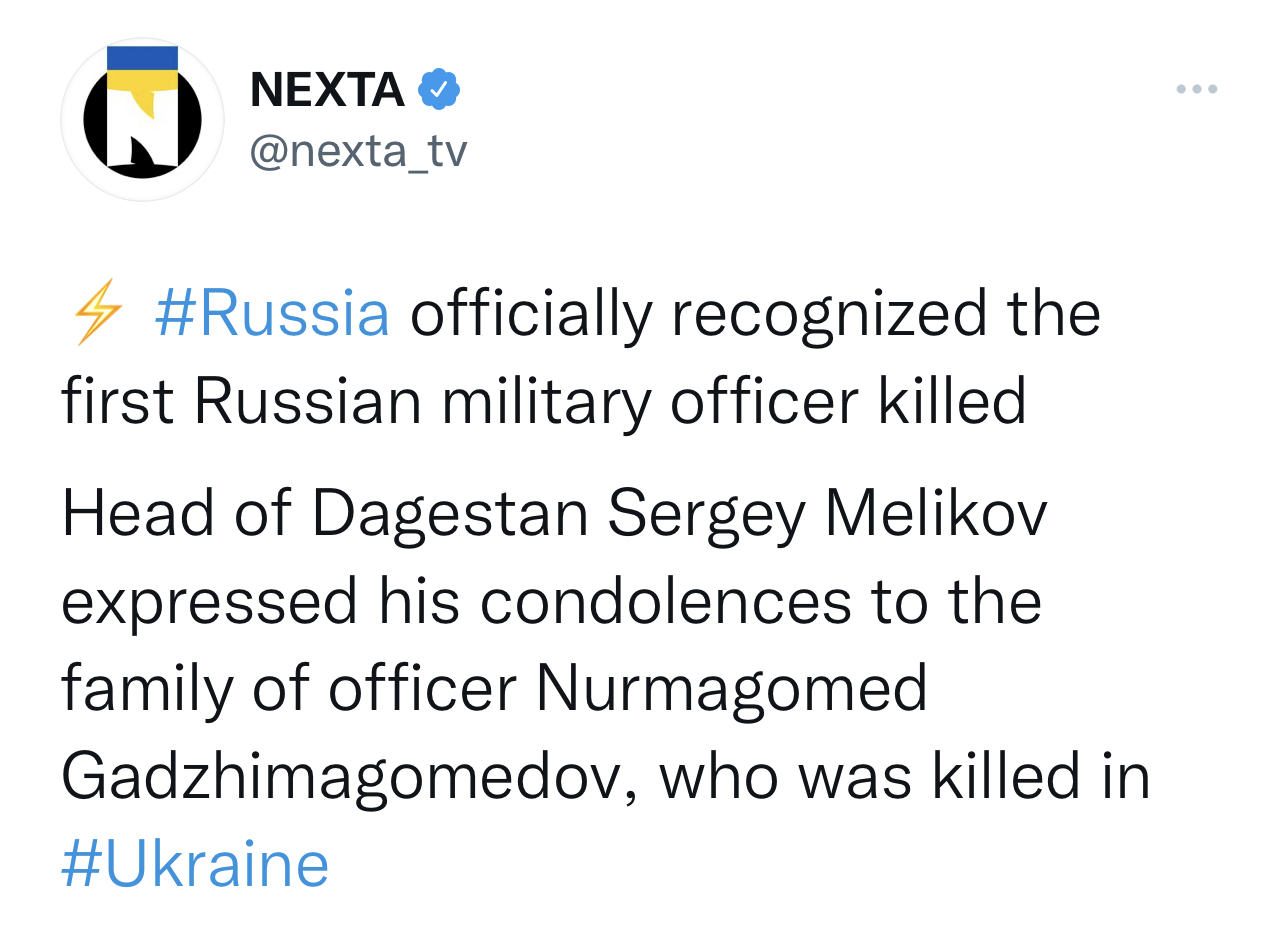The height and width of the screenshot is (940, 1284).
Task: Click the white N letter in the logo
Action: (x=143, y=130)
